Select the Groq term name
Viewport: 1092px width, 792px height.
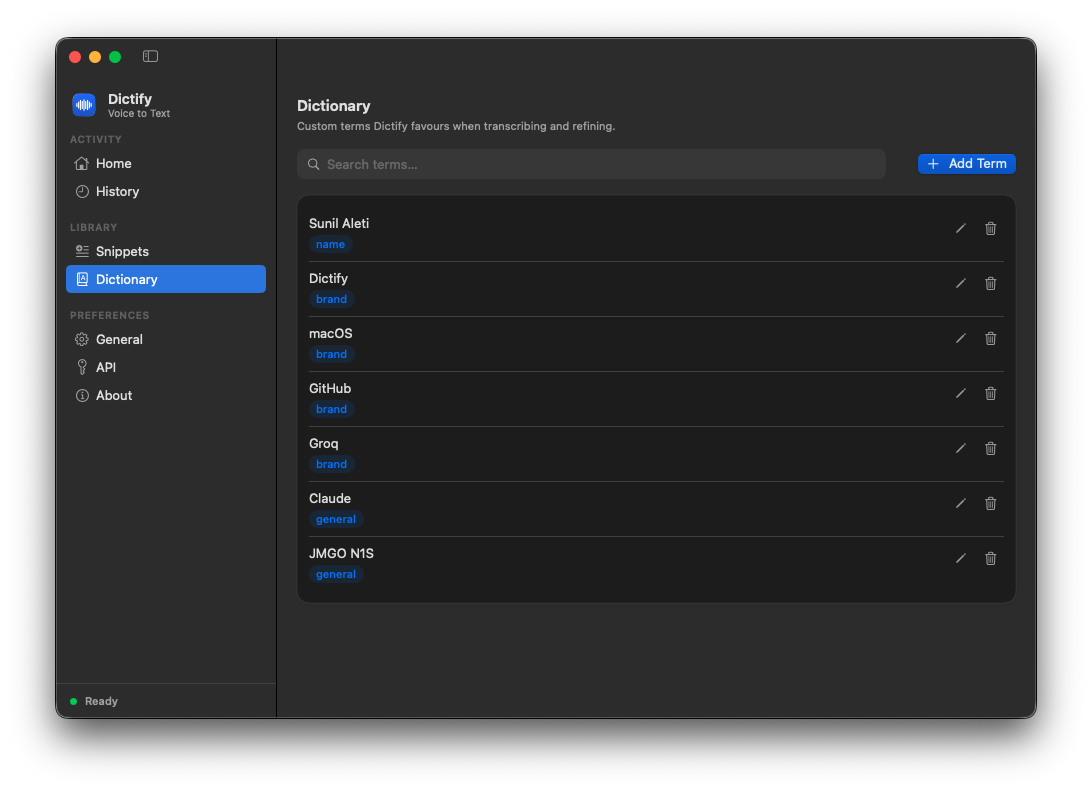click(x=324, y=444)
